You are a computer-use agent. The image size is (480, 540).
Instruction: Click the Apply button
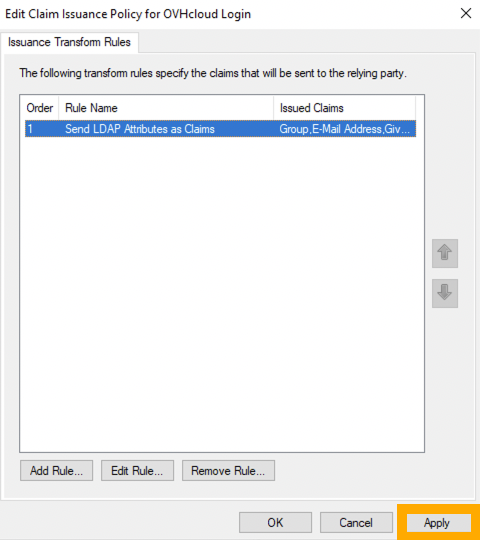pos(437,523)
